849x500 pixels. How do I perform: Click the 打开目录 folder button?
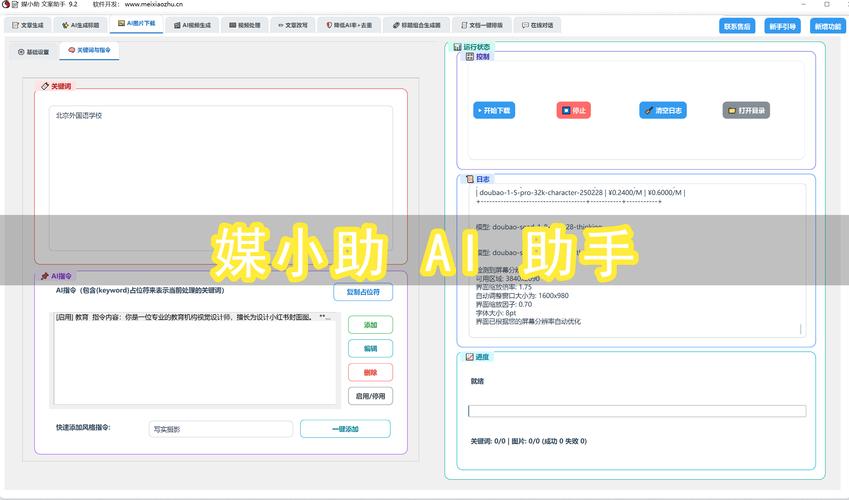[746, 111]
